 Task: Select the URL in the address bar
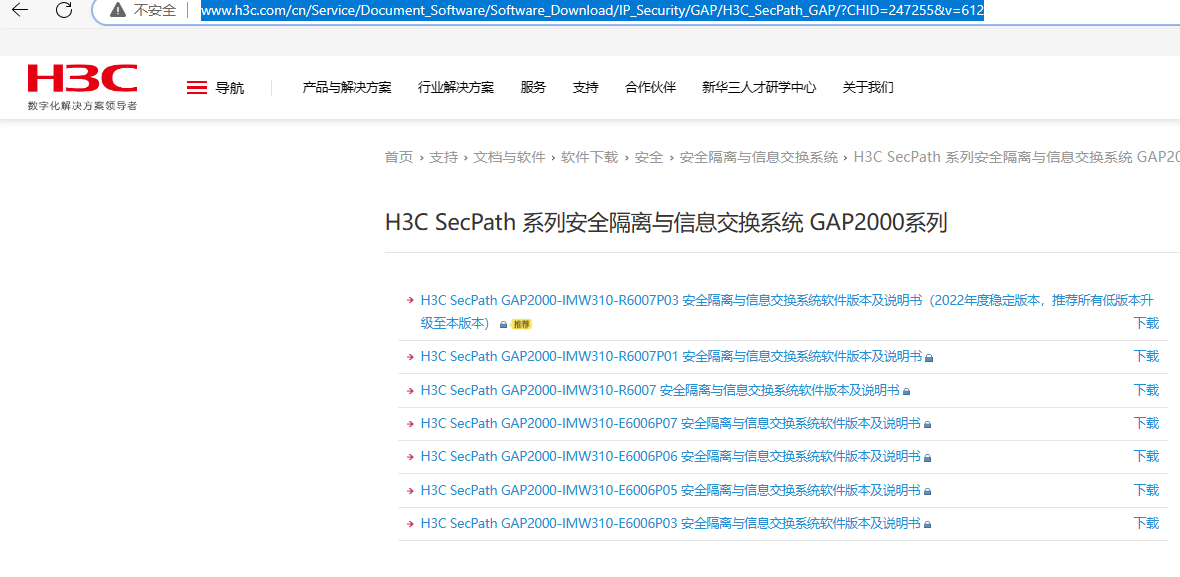(x=592, y=10)
